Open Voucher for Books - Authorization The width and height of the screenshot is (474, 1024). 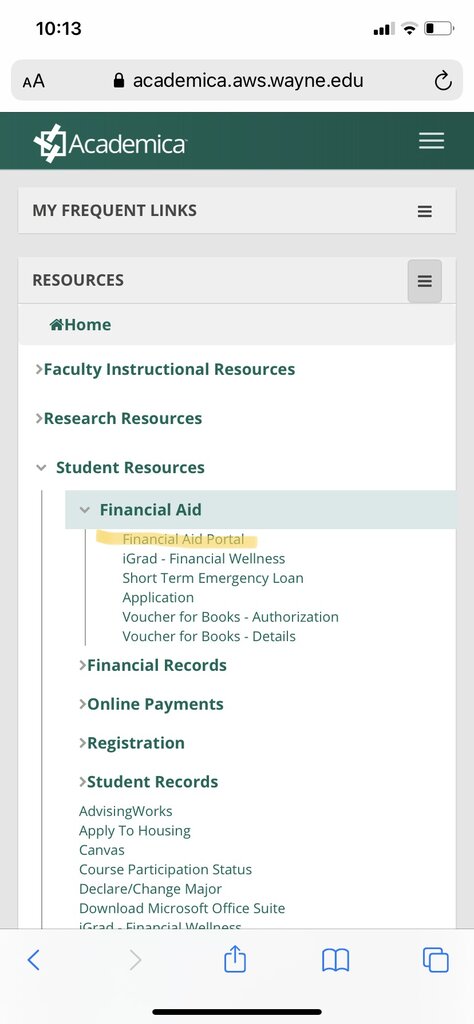click(x=230, y=617)
